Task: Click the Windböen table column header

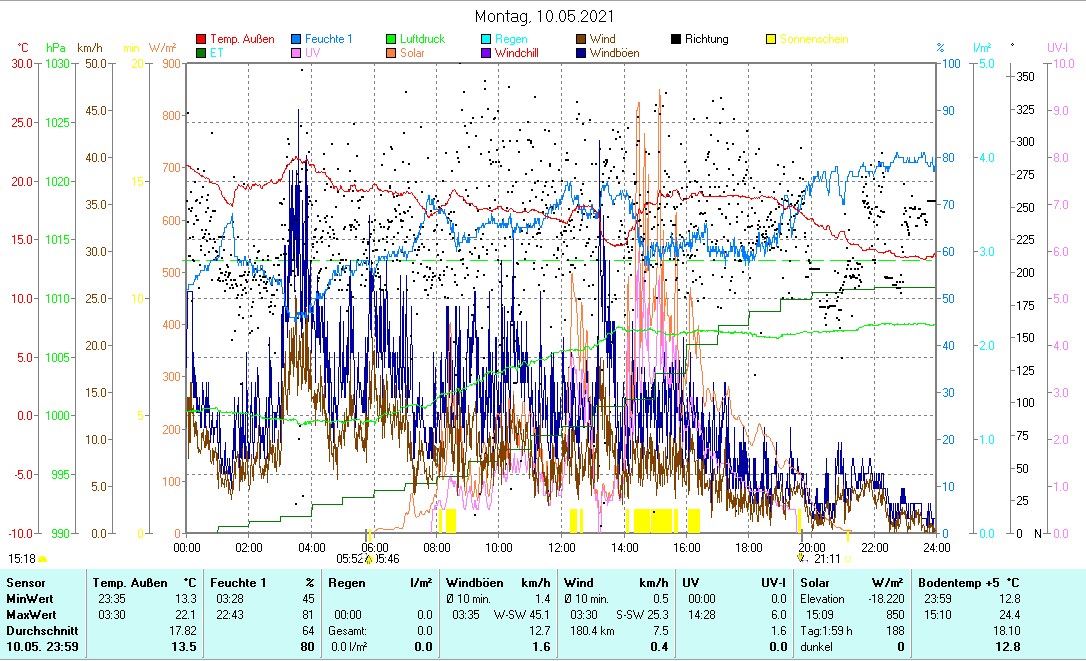Action: pos(472,582)
